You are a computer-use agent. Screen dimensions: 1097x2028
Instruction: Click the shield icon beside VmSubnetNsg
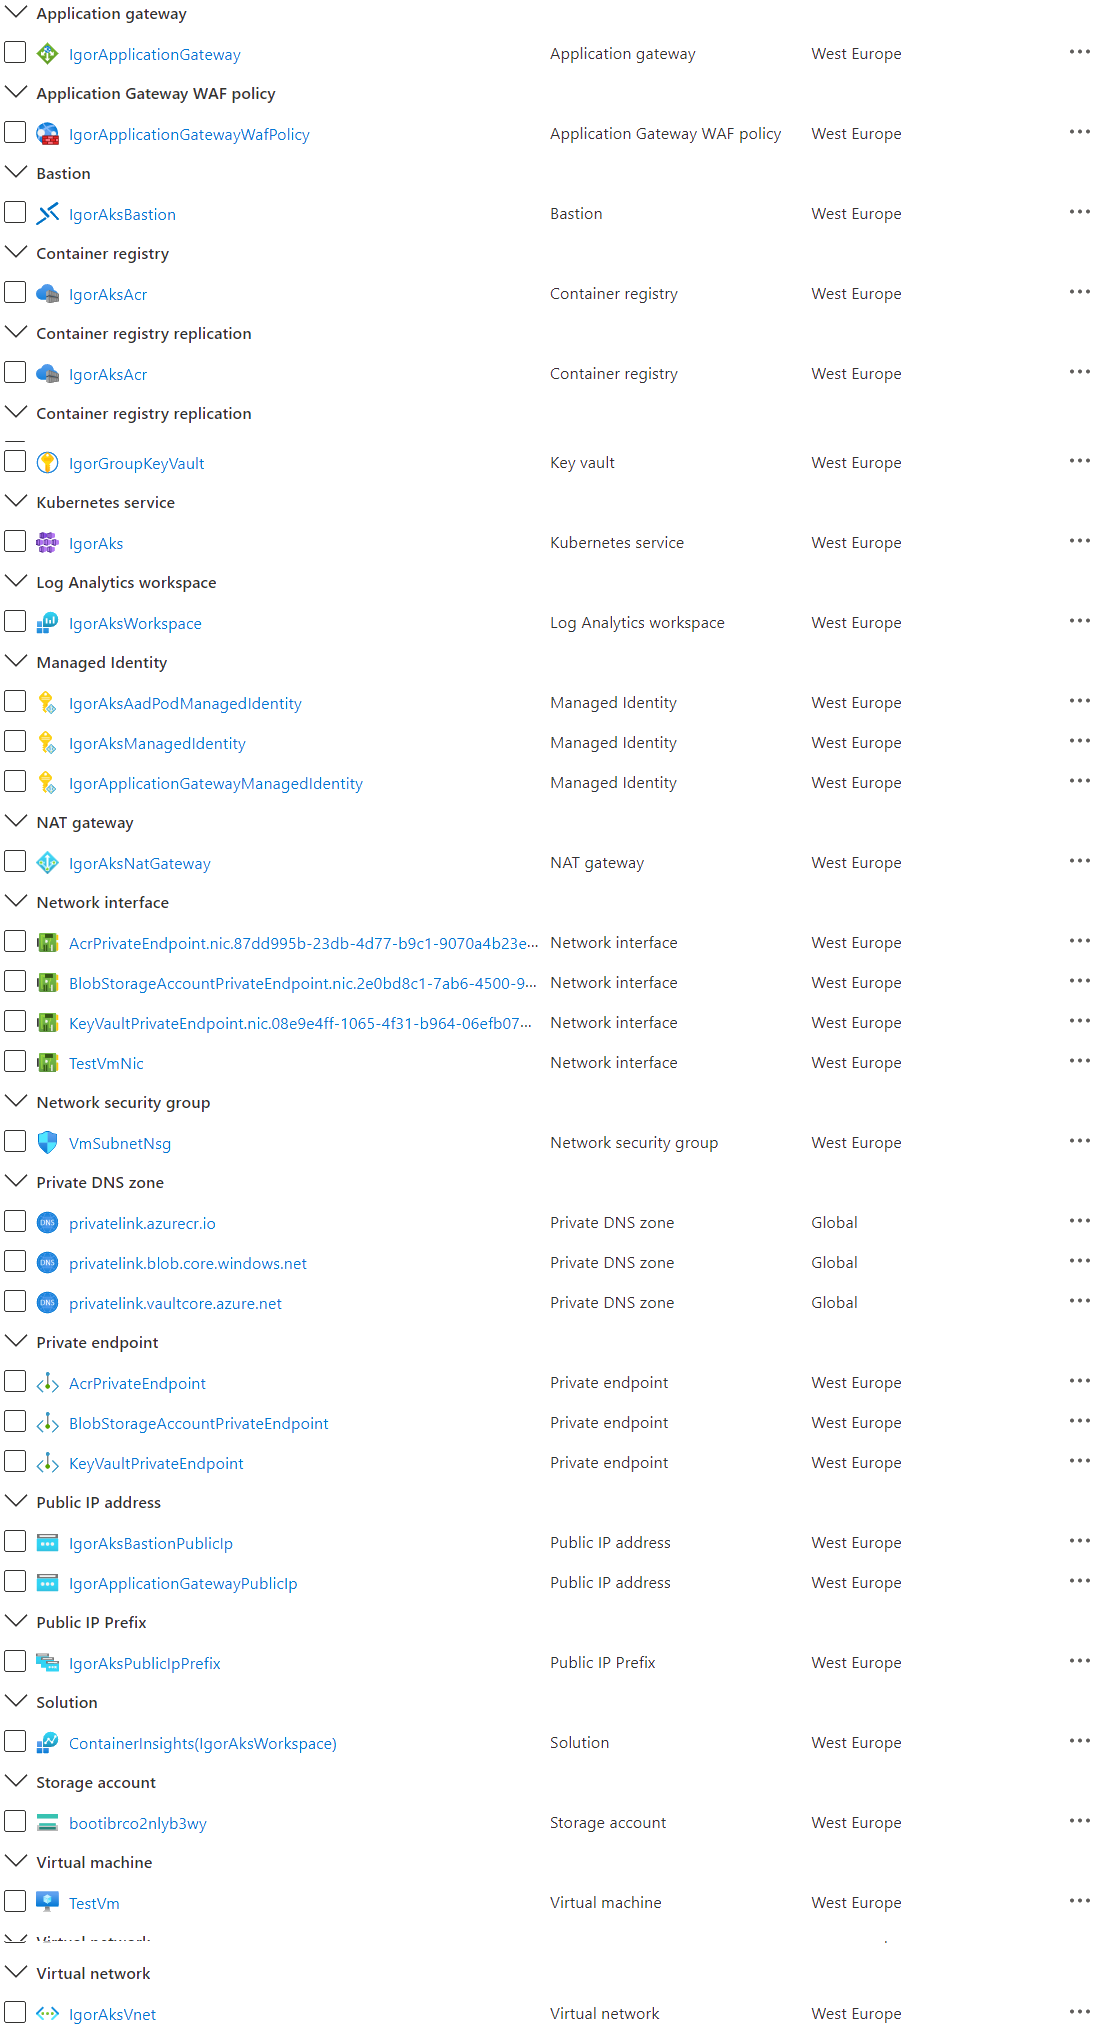tap(47, 1143)
